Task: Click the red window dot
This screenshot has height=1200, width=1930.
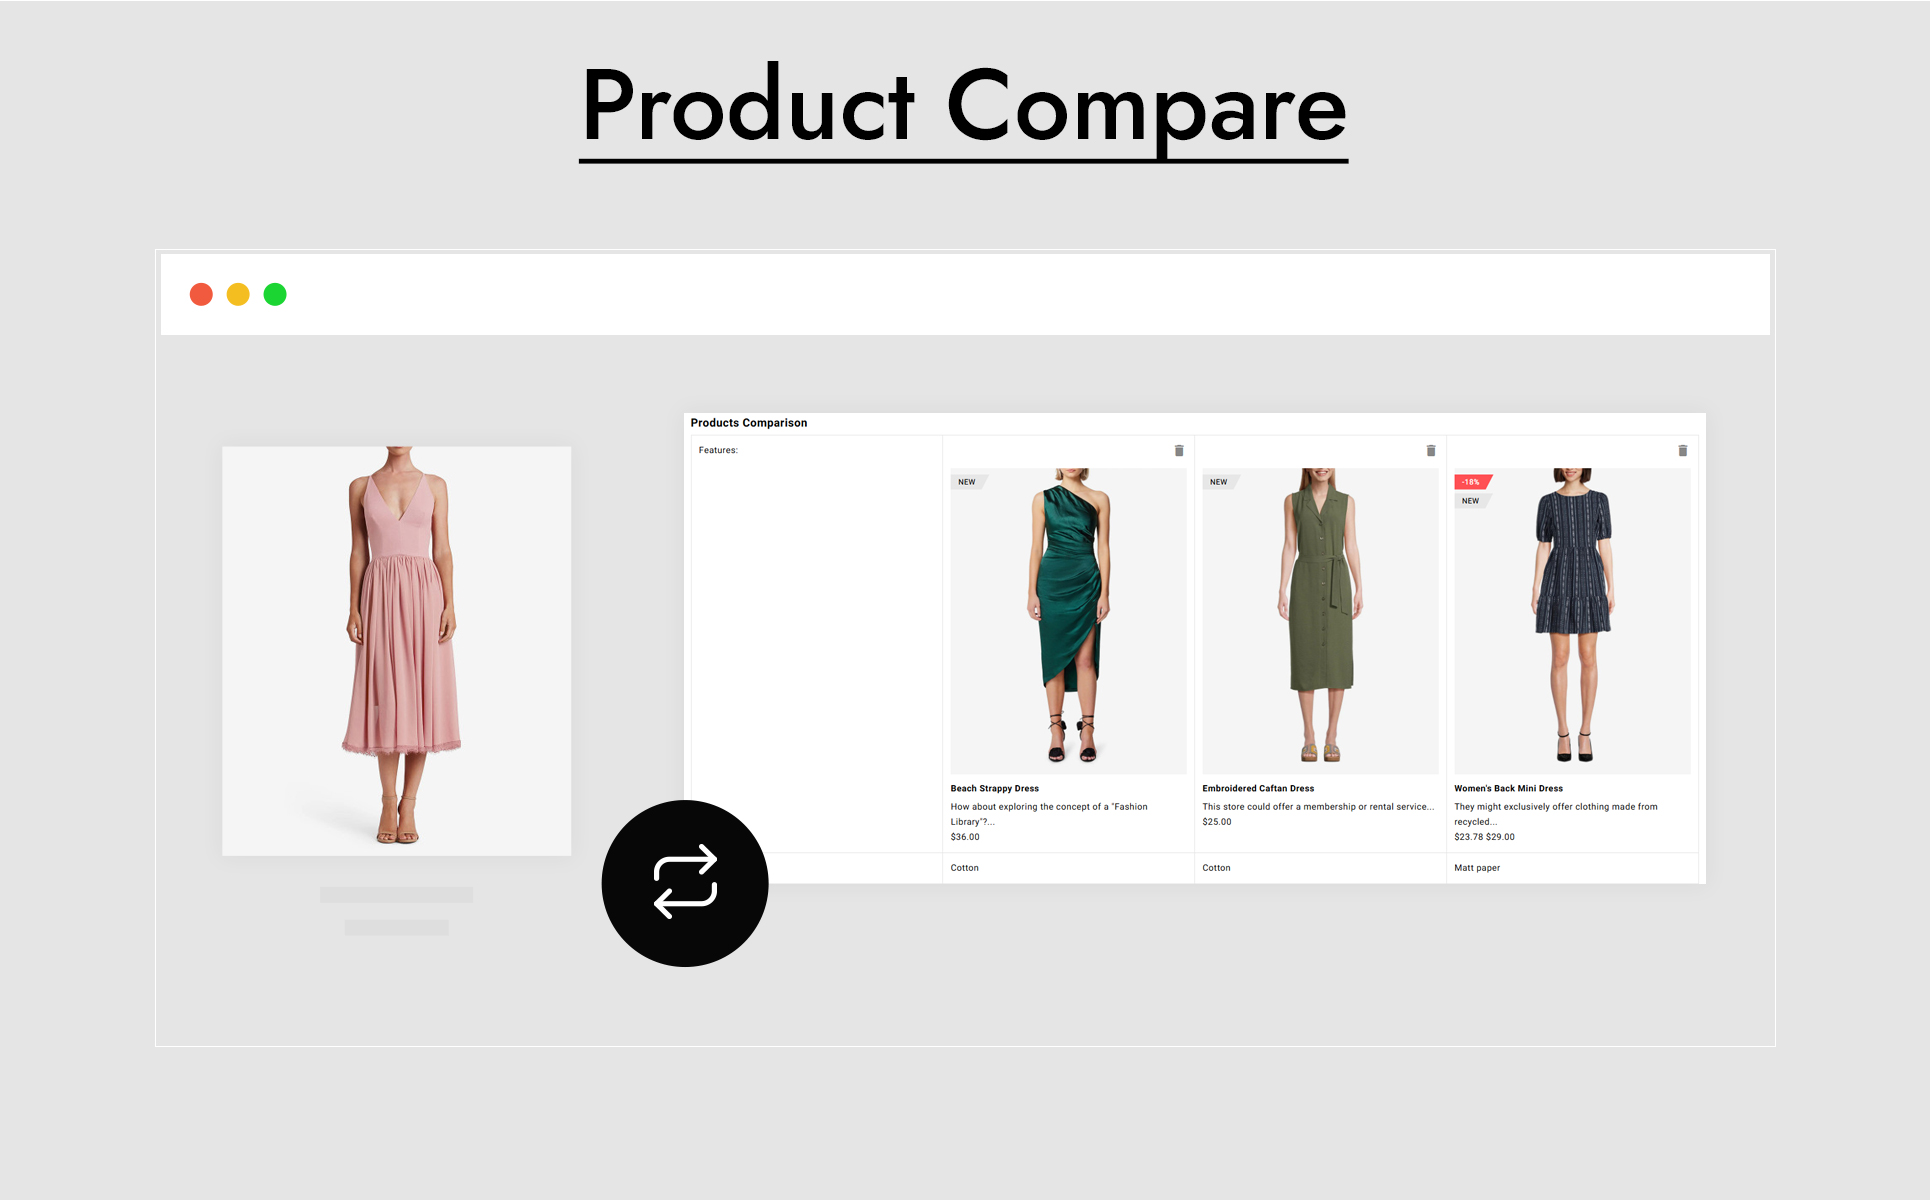Action: pyautogui.click(x=201, y=294)
